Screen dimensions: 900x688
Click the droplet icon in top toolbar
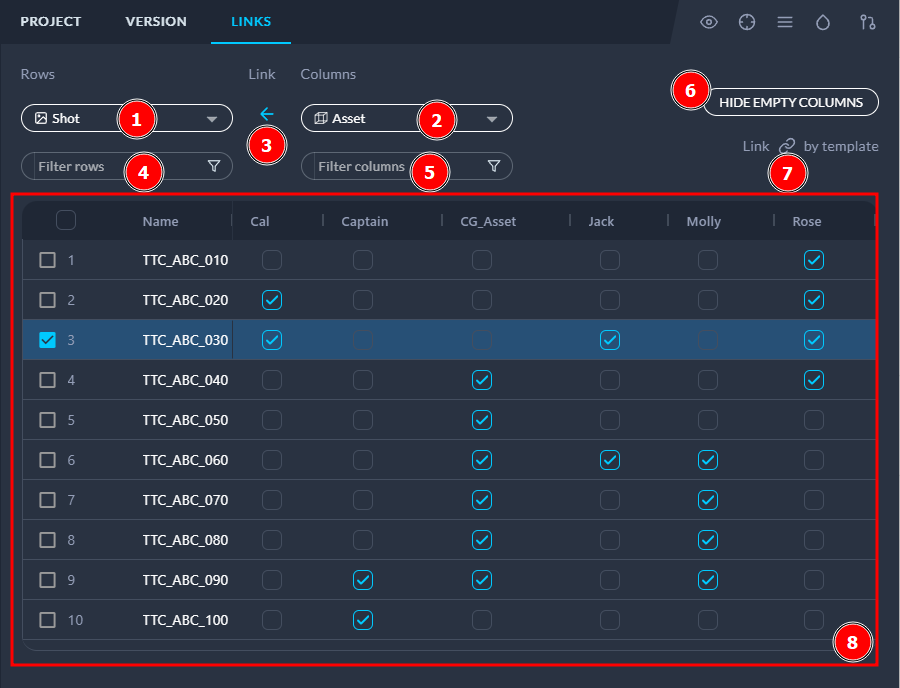tap(823, 22)
